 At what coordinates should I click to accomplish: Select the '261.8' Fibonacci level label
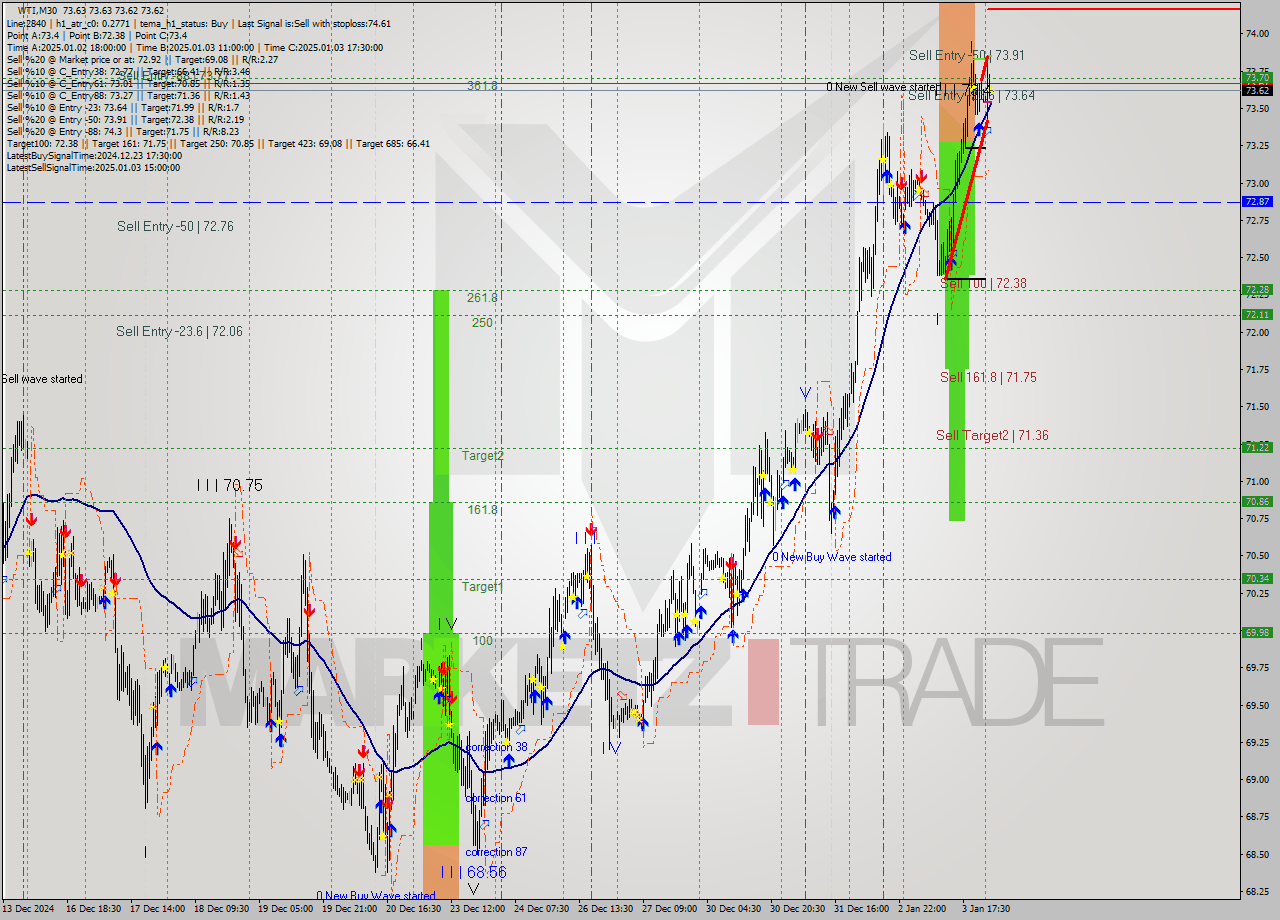click(481, 298)
